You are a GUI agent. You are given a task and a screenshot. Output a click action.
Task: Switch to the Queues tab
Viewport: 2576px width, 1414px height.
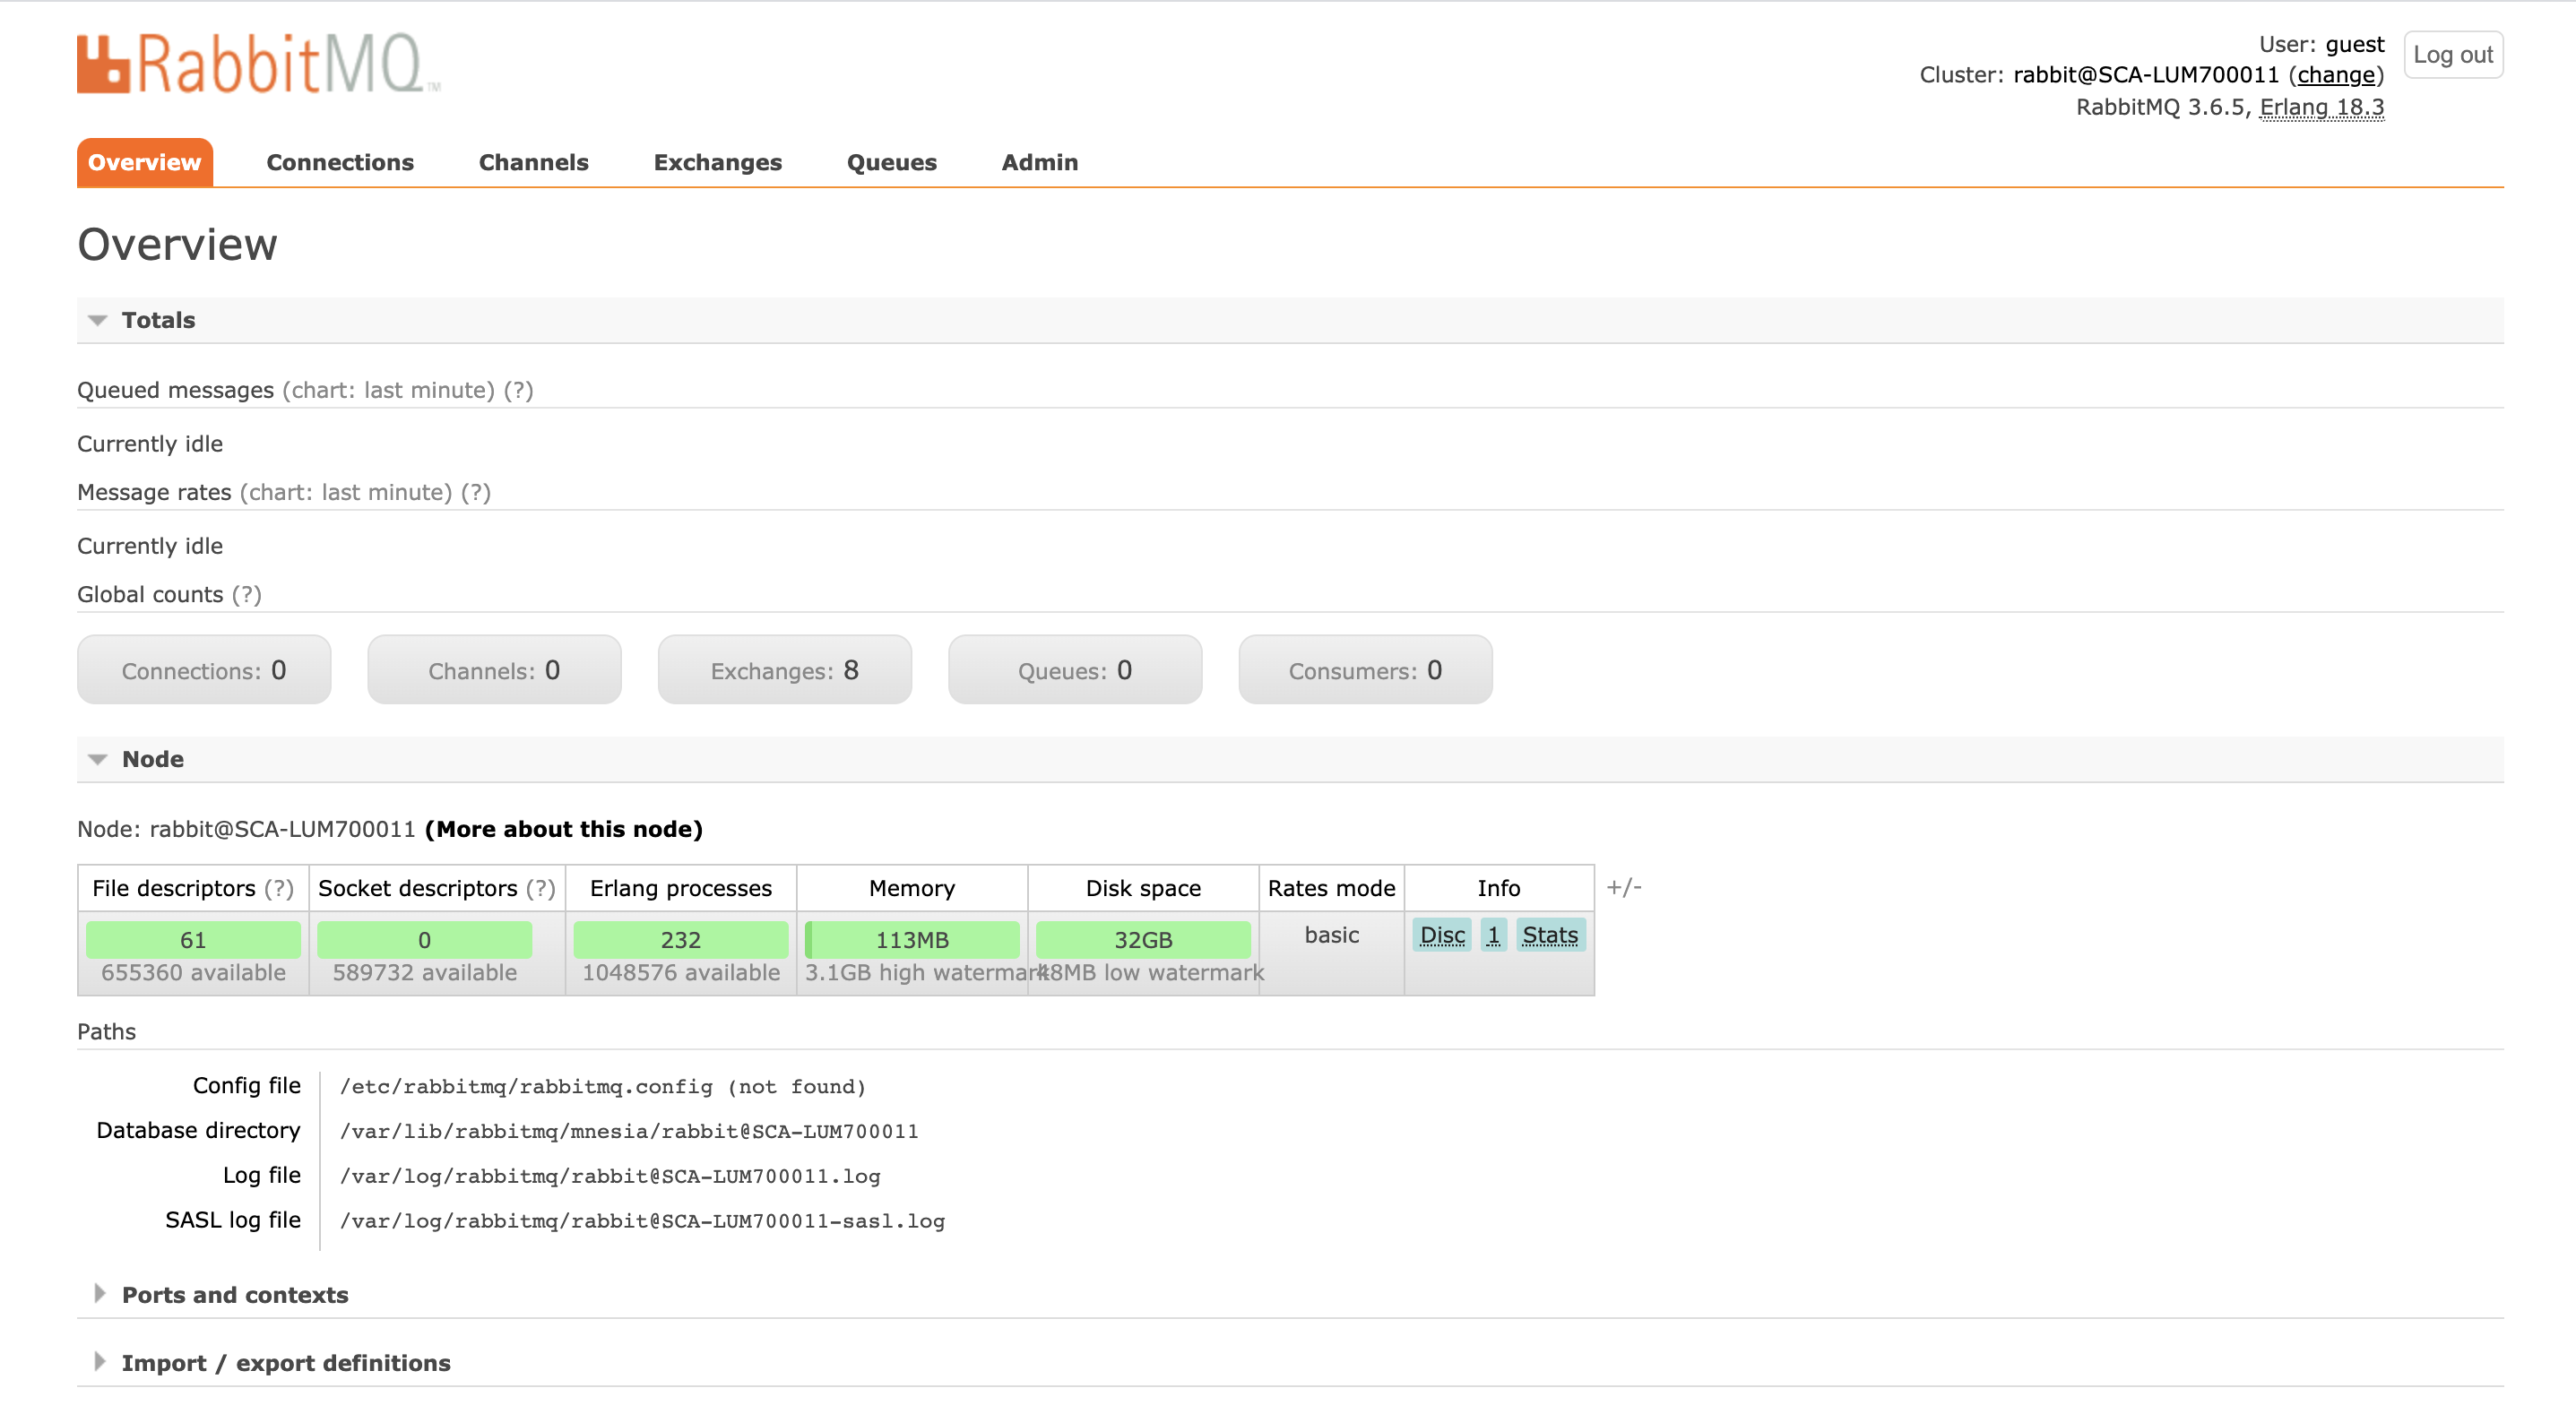891,162
